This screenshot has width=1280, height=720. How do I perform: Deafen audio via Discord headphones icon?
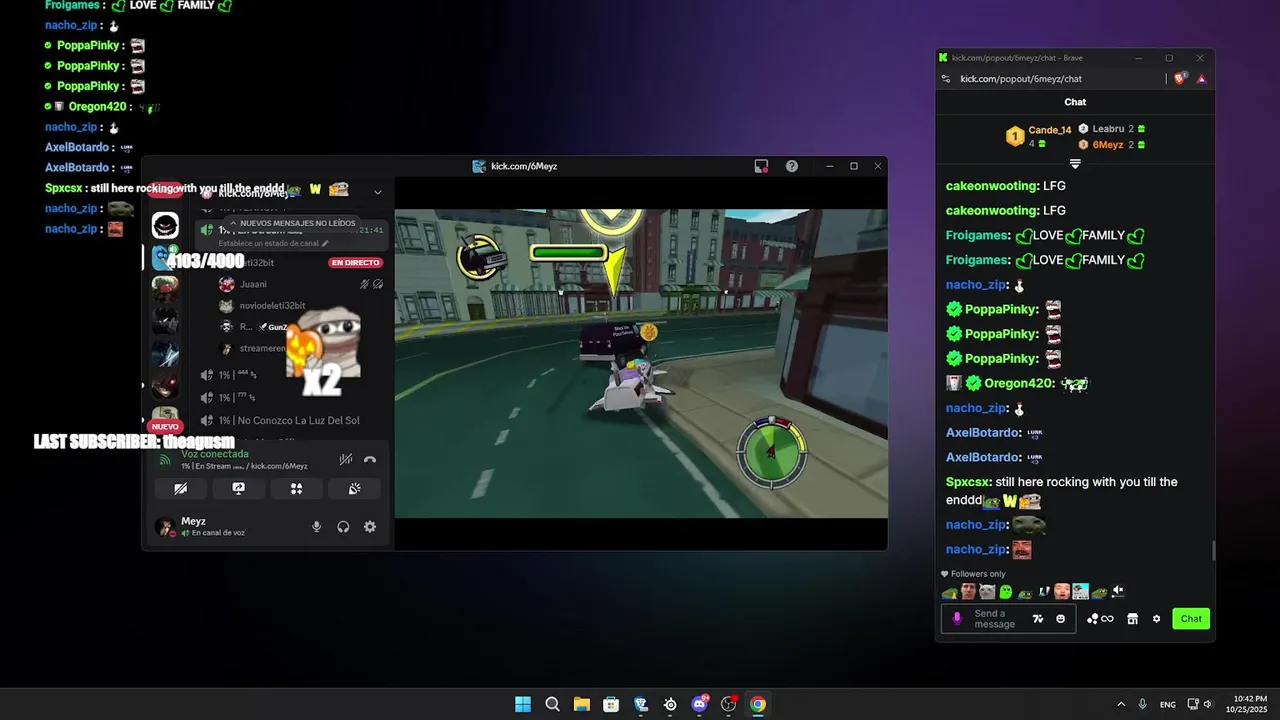tap(343, 527)
